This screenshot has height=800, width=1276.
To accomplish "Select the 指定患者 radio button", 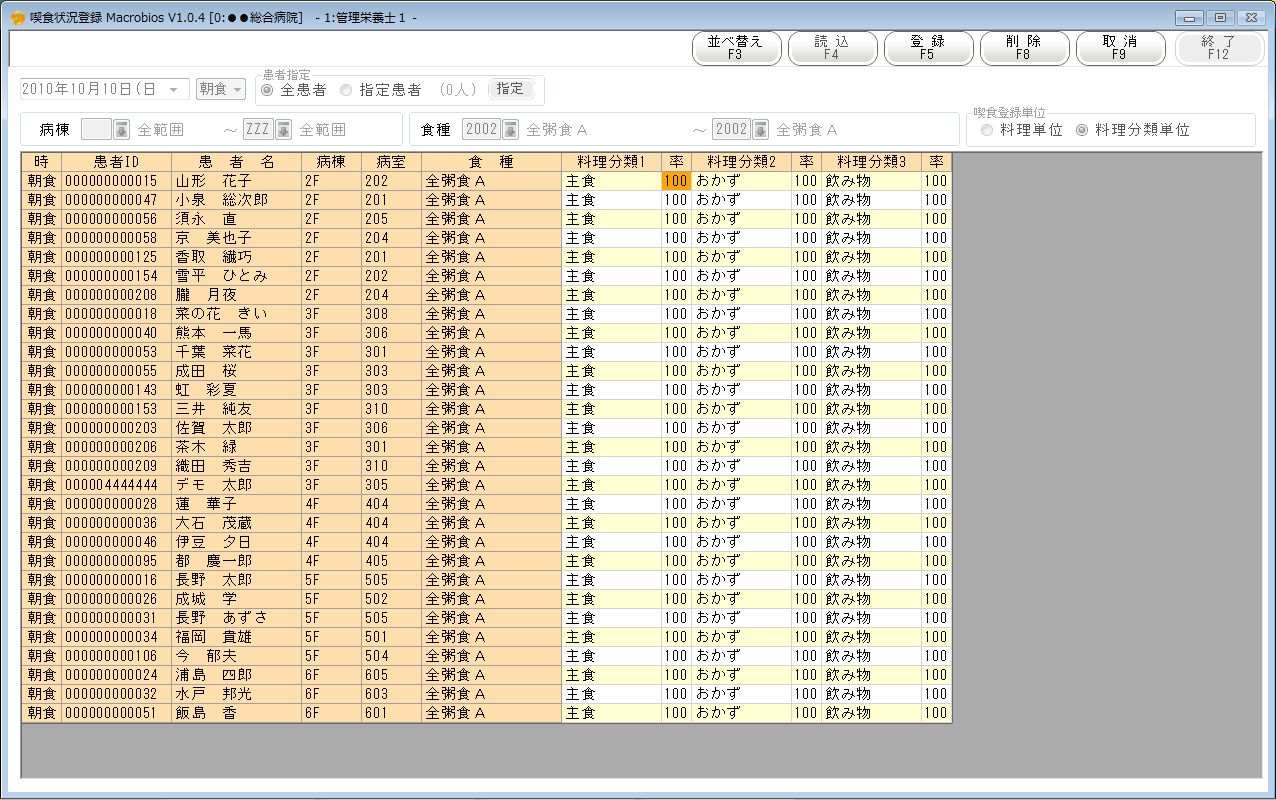I will 346,90.
